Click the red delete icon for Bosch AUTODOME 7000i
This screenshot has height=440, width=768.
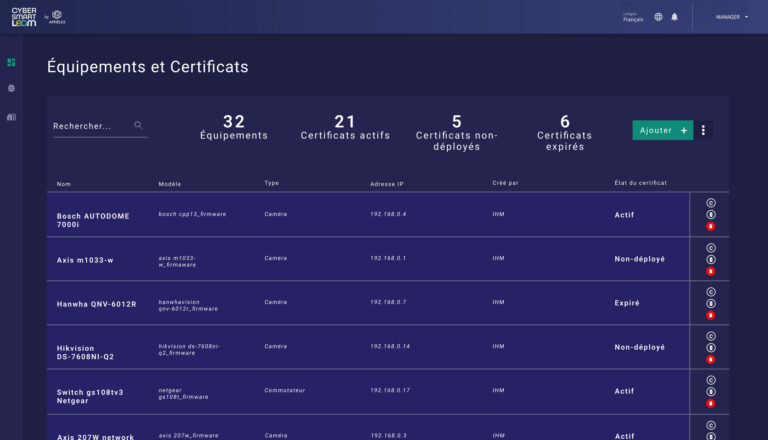coord(711,227)
